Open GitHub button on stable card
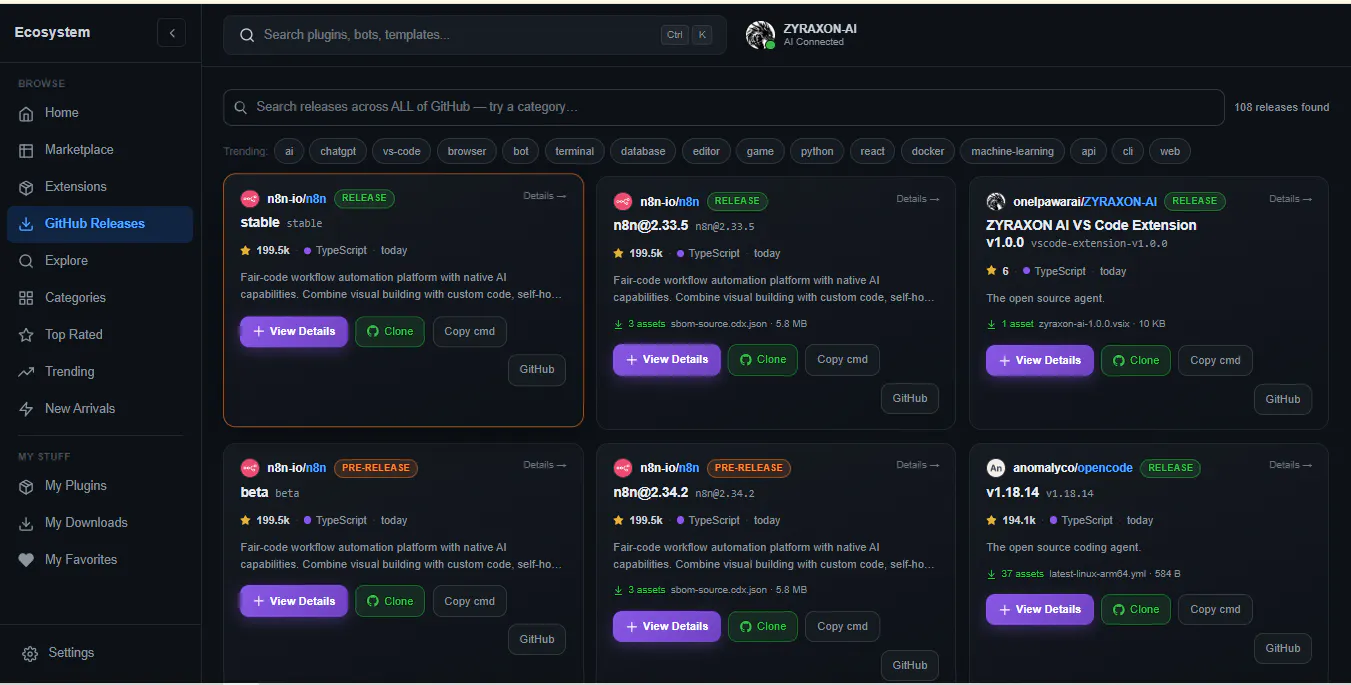This screenshot has width=1351, height=685. pyautogui.click(x=537, y=369)
